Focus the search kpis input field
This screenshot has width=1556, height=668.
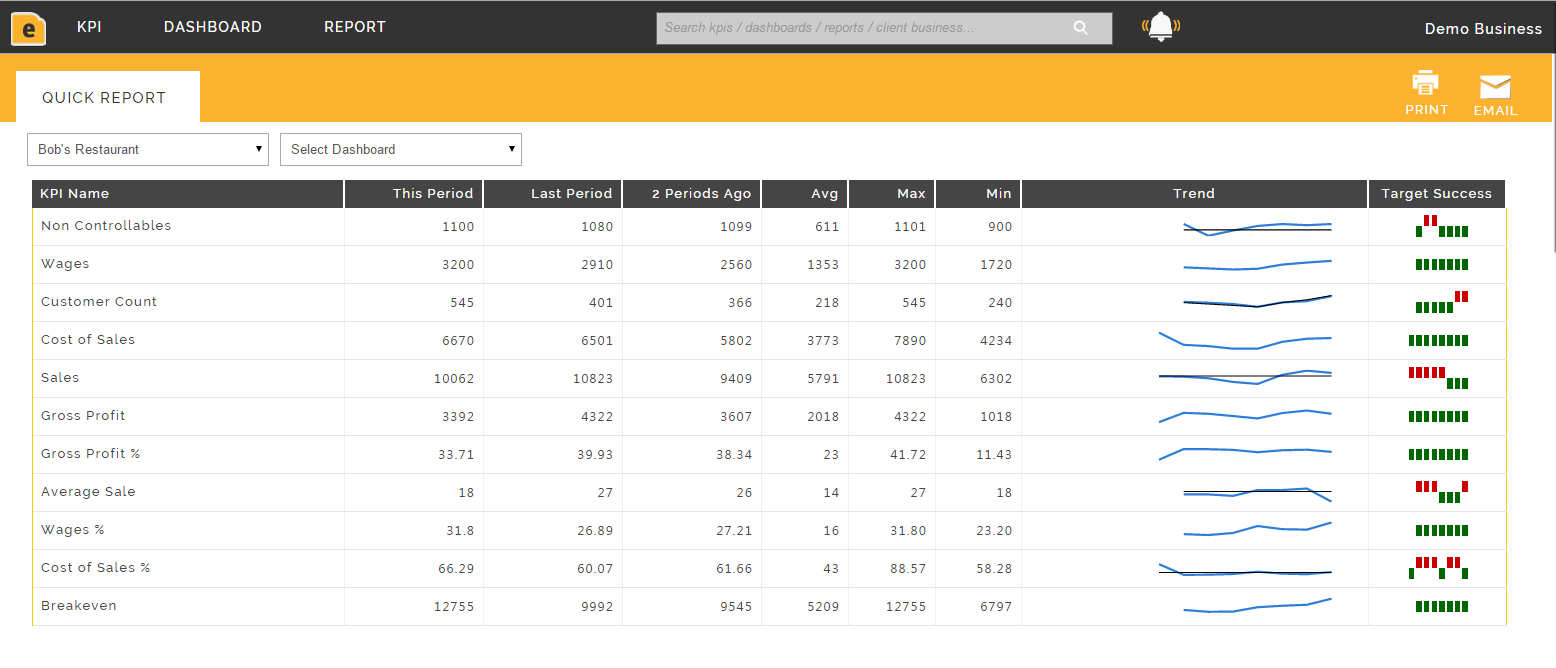860,28
